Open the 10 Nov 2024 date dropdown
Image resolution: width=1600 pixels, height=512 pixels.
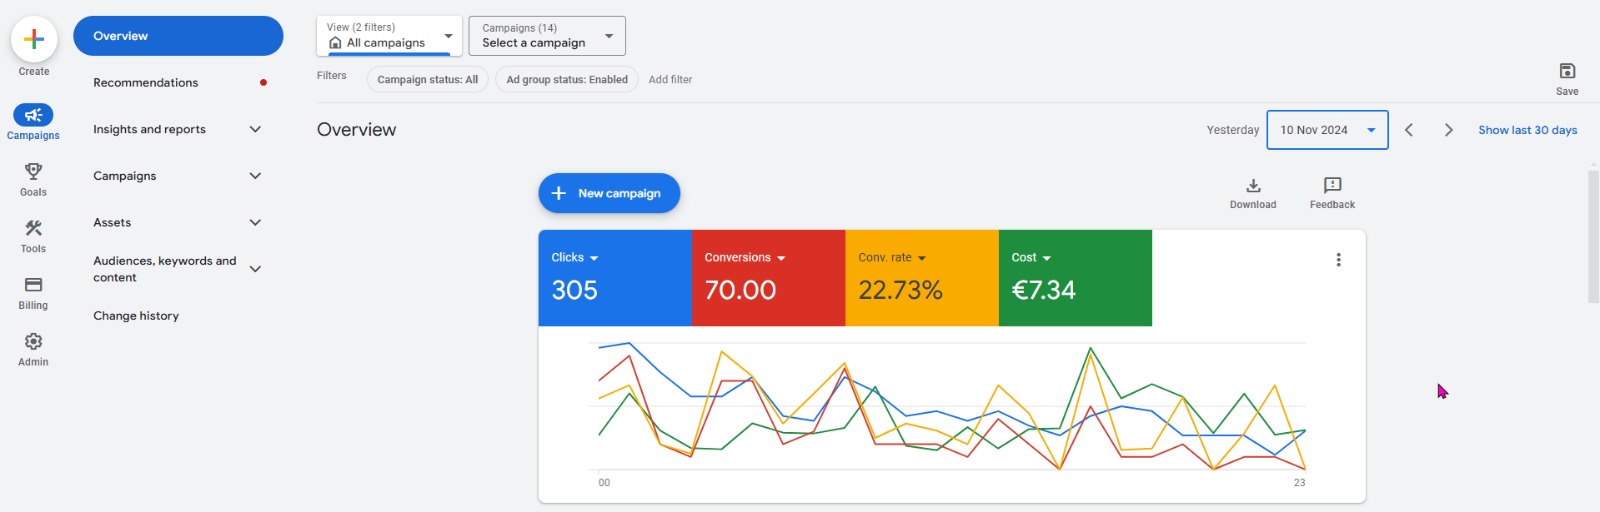[1327, 130]
